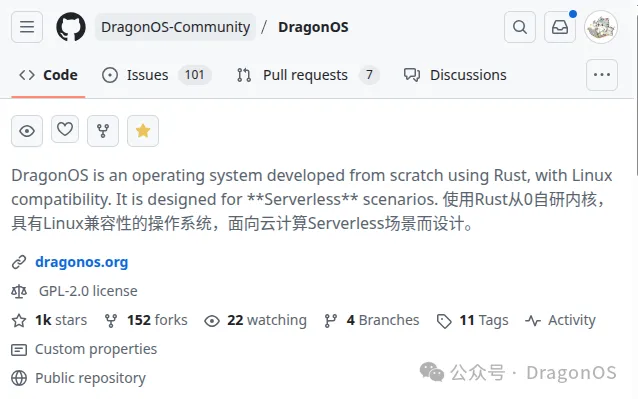Switch to the Issues tab
The height and width of the screenshot is (399, 638).
(156, 75)
